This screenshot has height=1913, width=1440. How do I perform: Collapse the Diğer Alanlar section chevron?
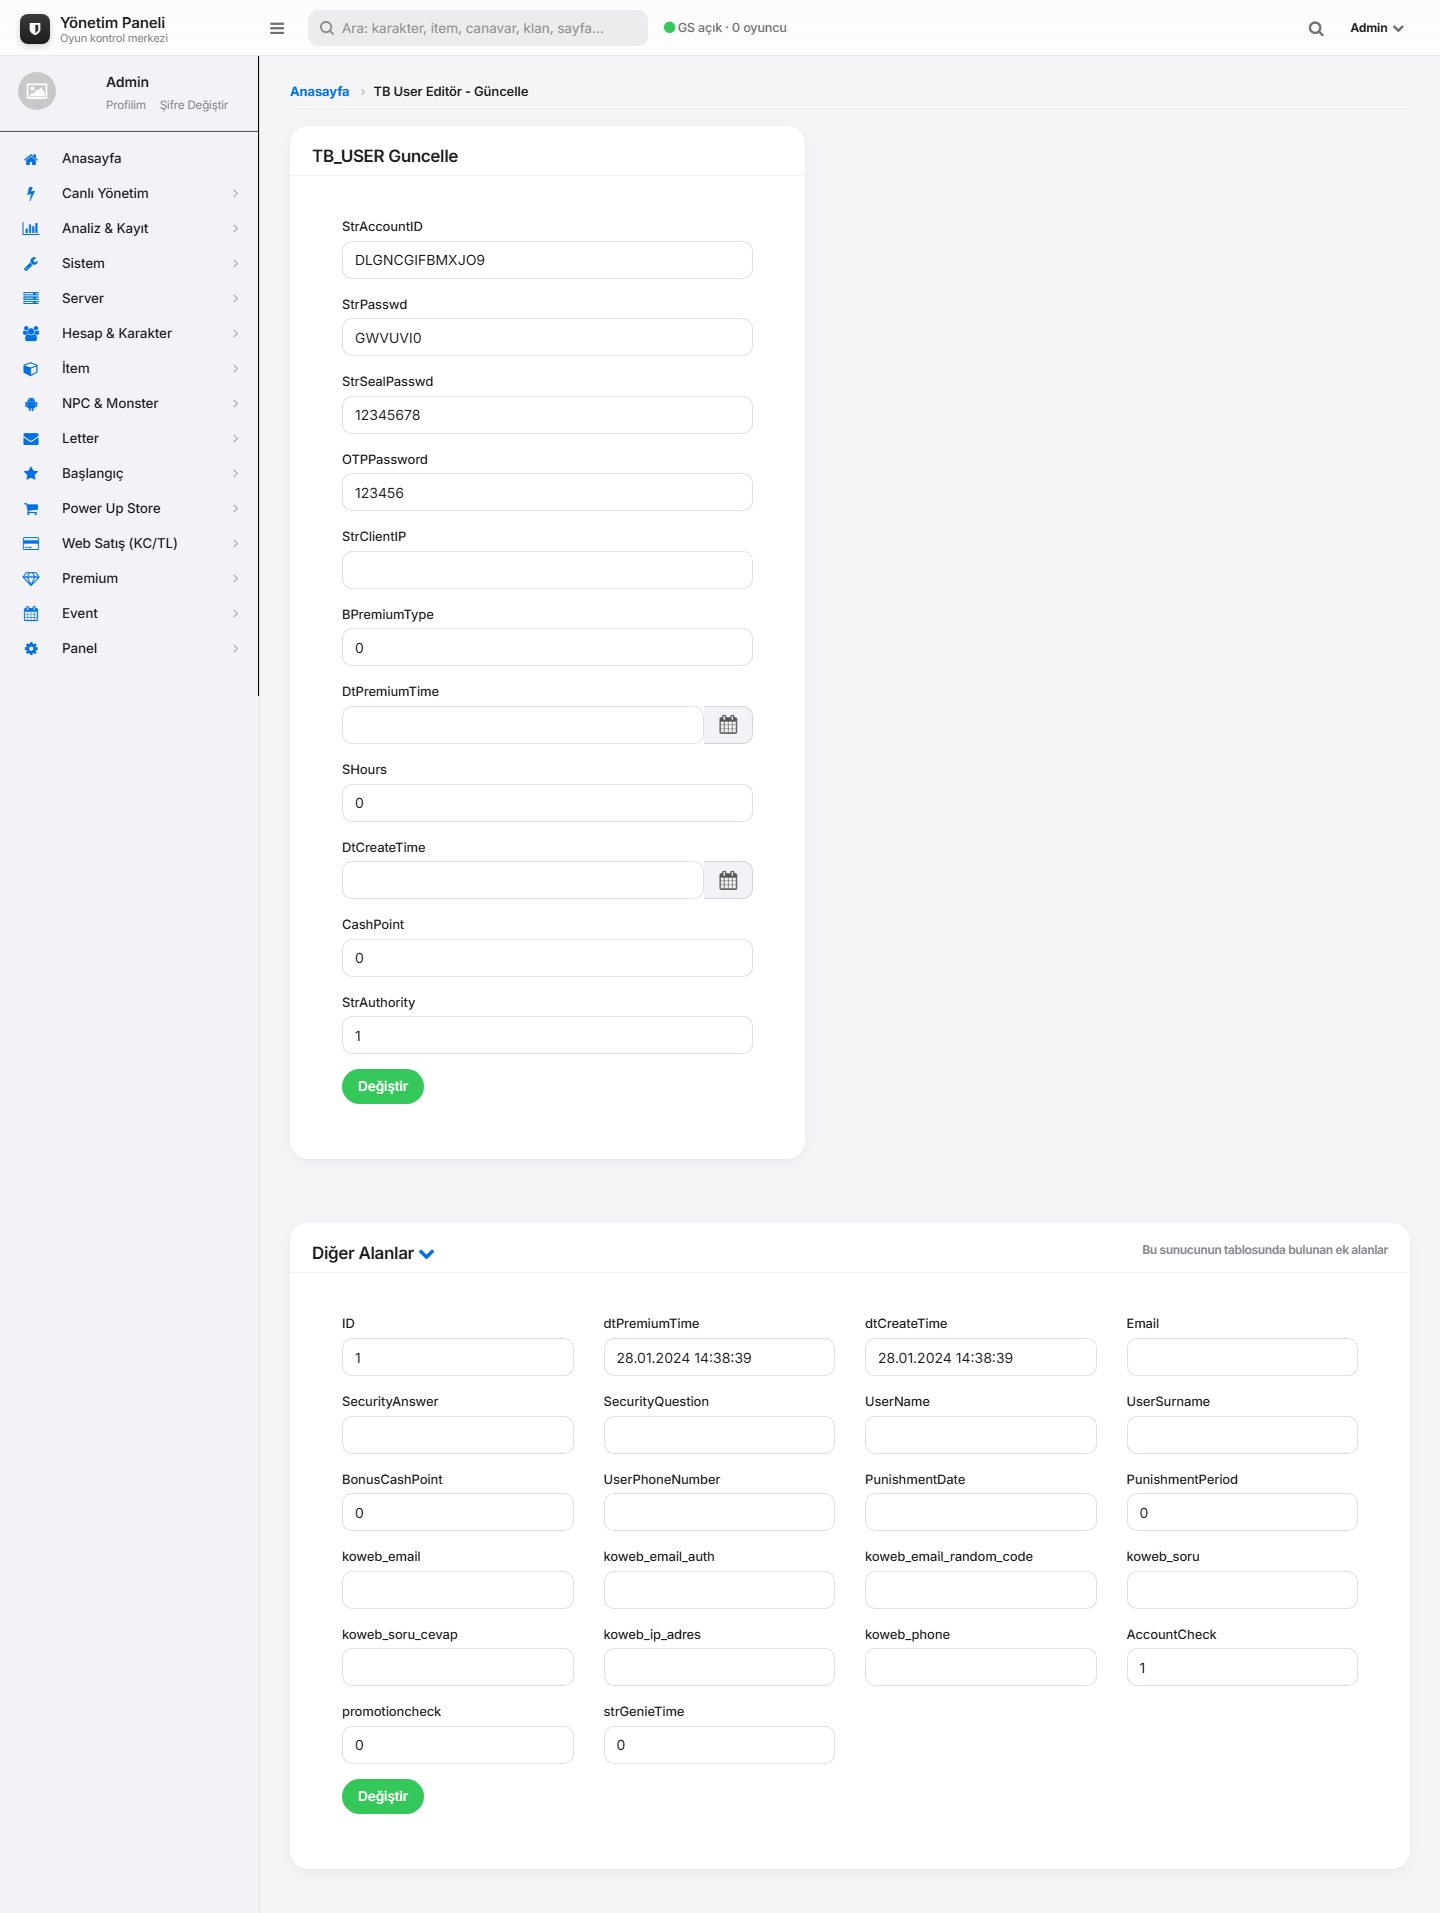[x=427, y=1254]
